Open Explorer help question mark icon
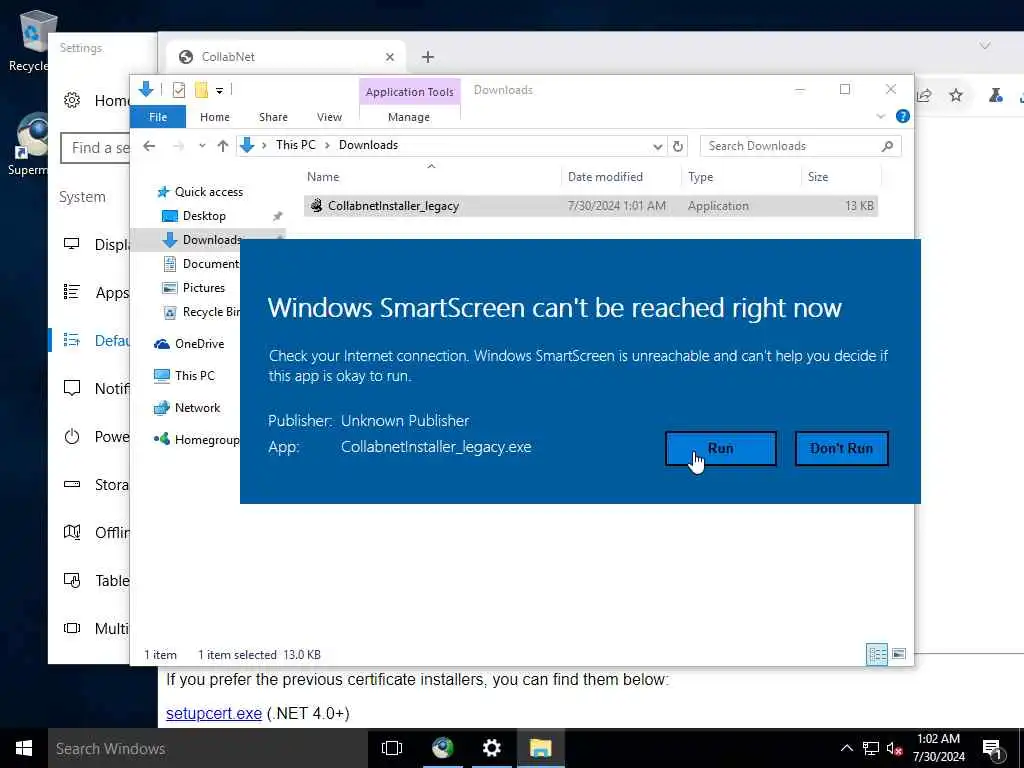 pos(903,116)
